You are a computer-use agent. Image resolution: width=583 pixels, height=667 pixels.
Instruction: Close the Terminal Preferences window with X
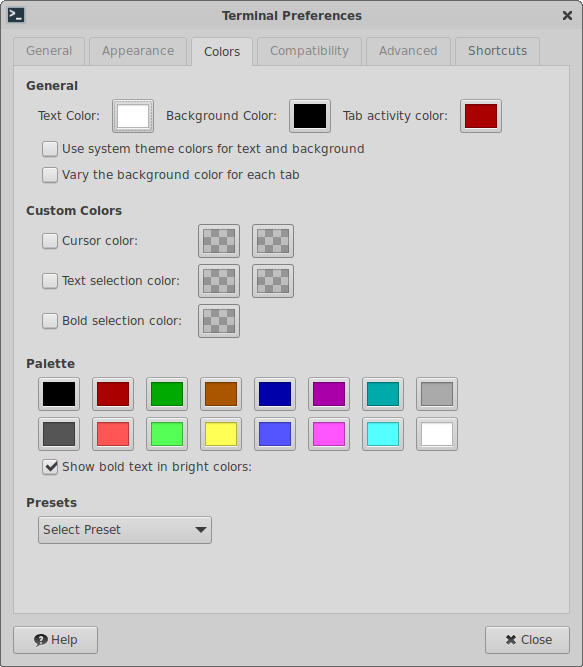tap(567, 16)
